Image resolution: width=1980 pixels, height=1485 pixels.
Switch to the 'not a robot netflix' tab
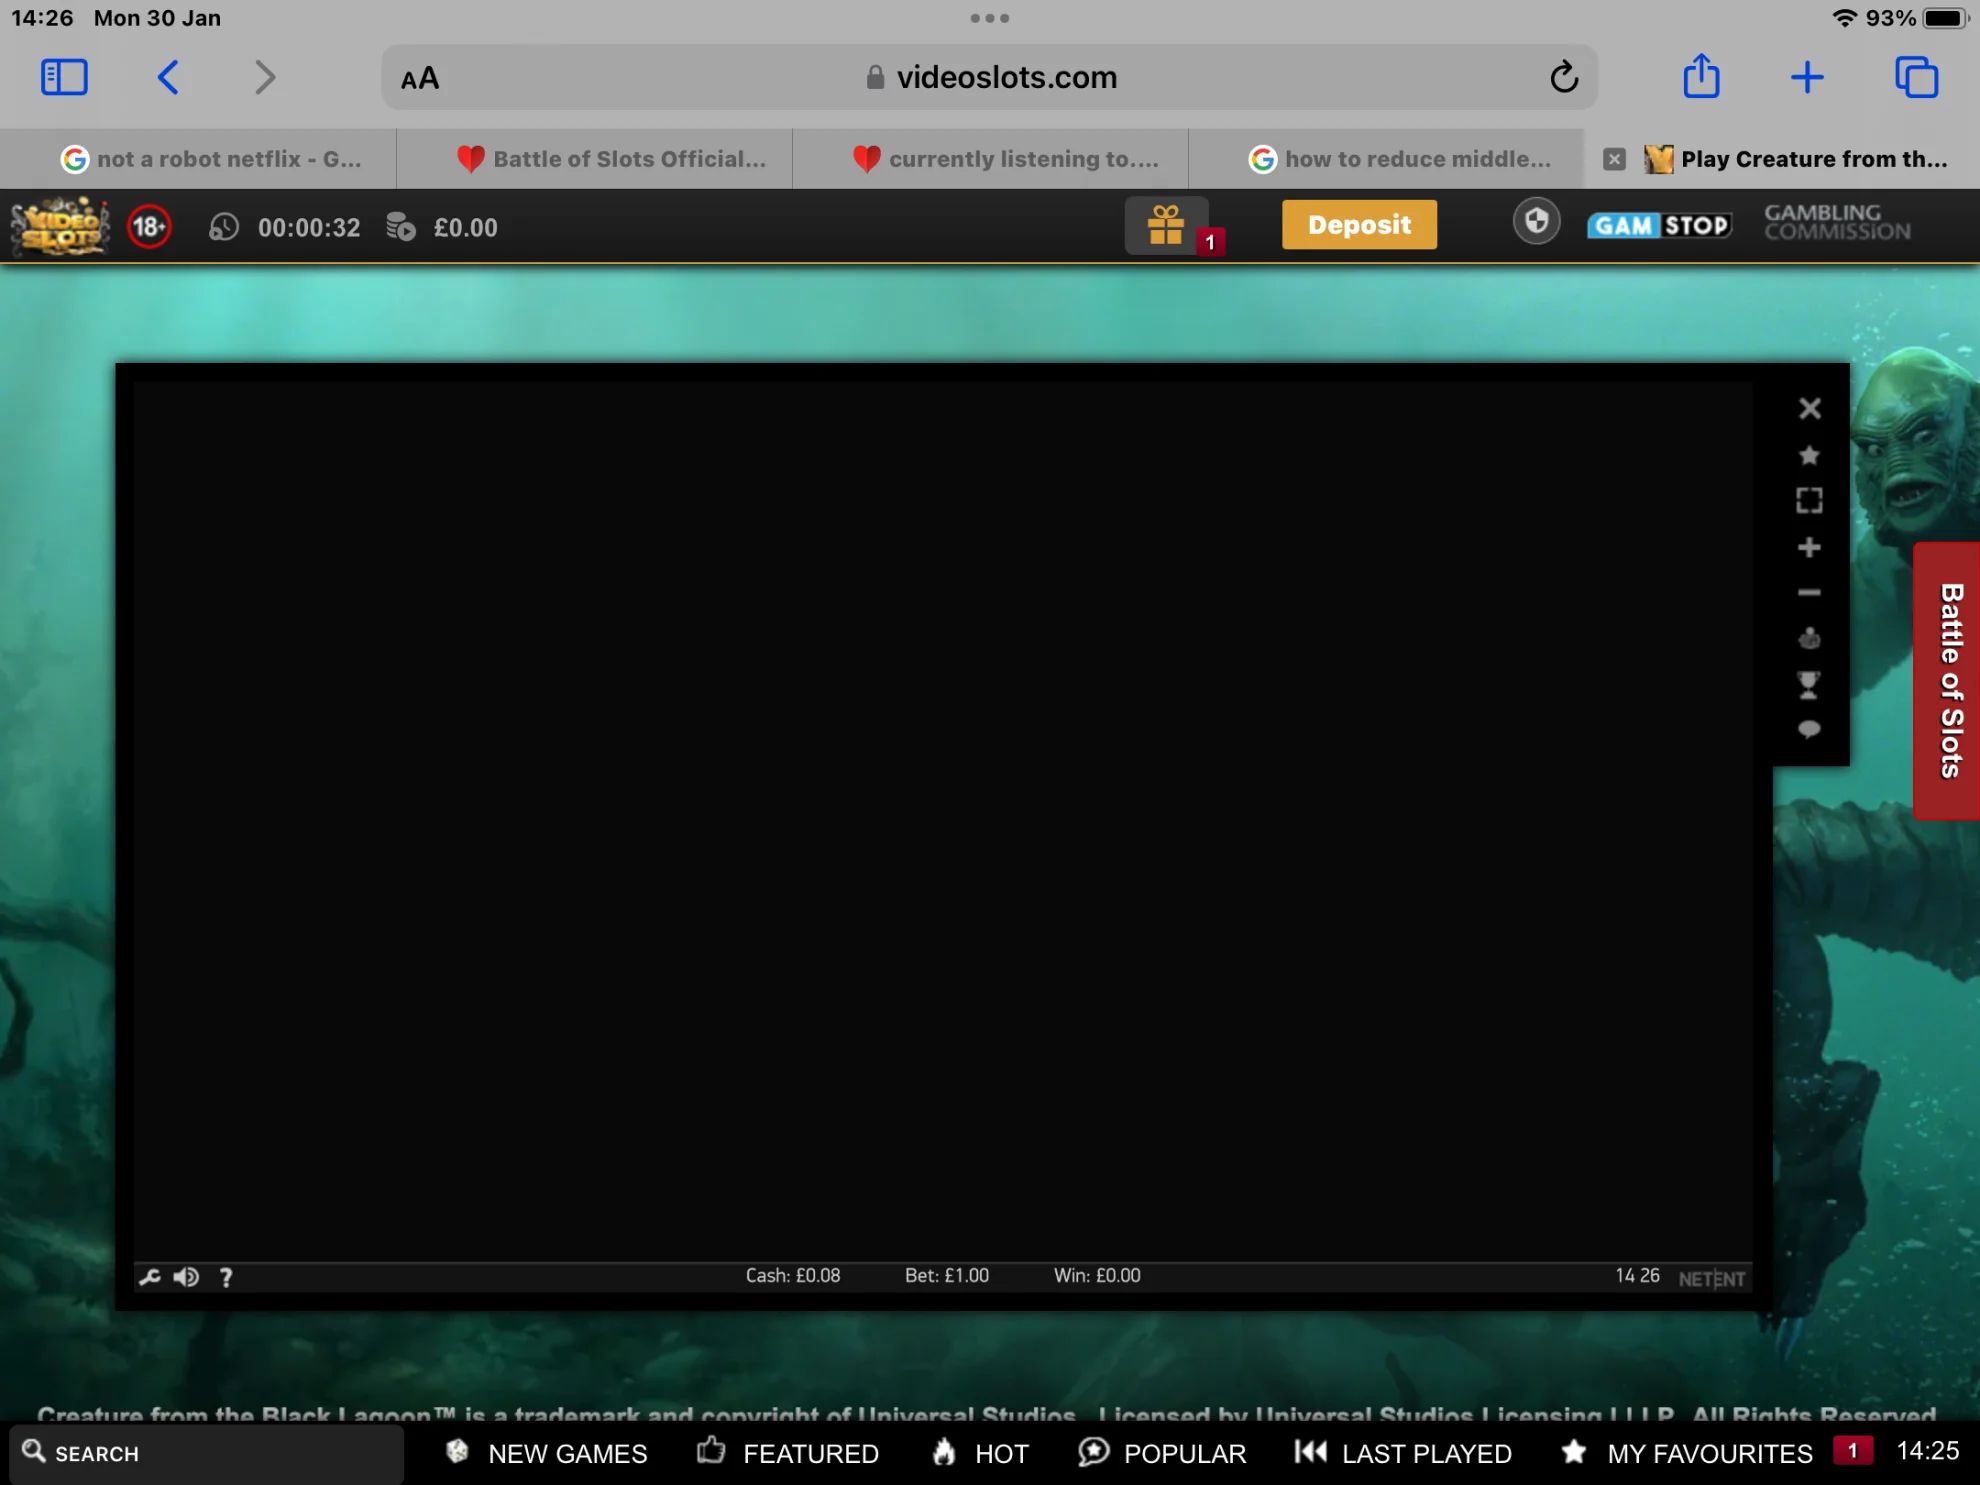(198, 159)
